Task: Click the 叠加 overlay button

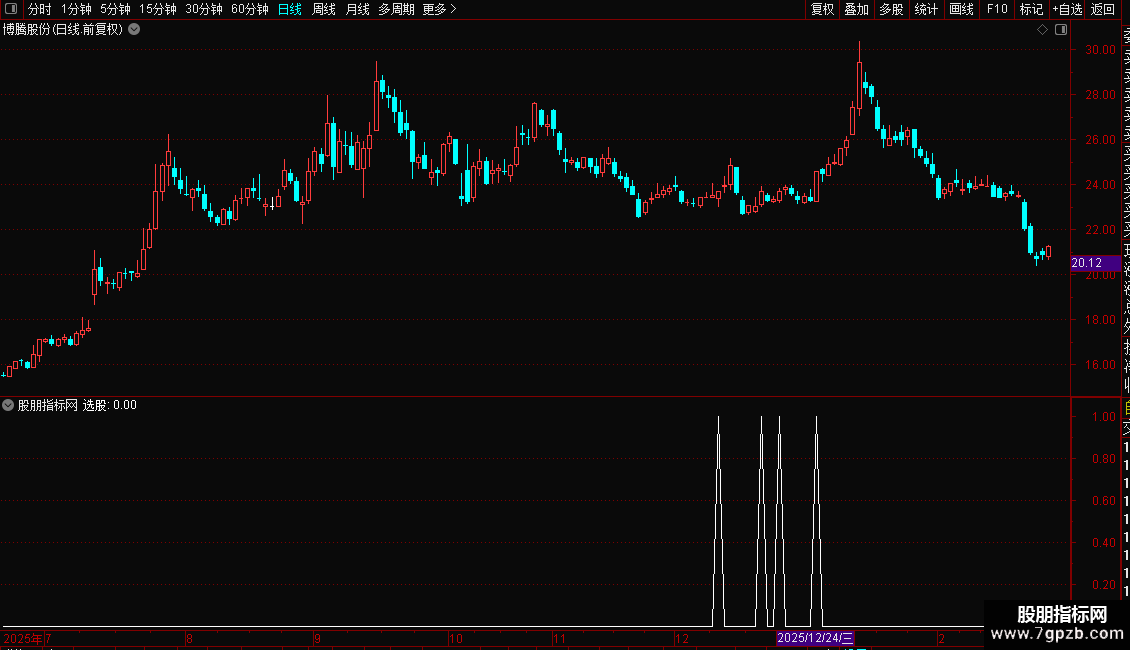Action: tap(857, 9)
